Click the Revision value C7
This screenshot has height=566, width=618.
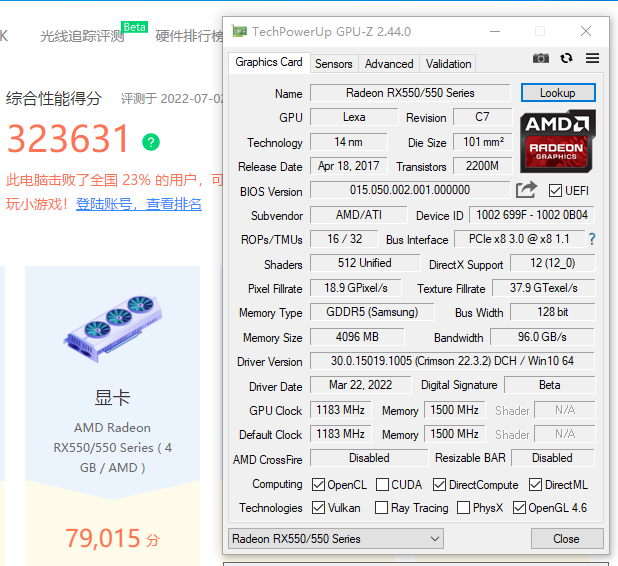point(482,117)
